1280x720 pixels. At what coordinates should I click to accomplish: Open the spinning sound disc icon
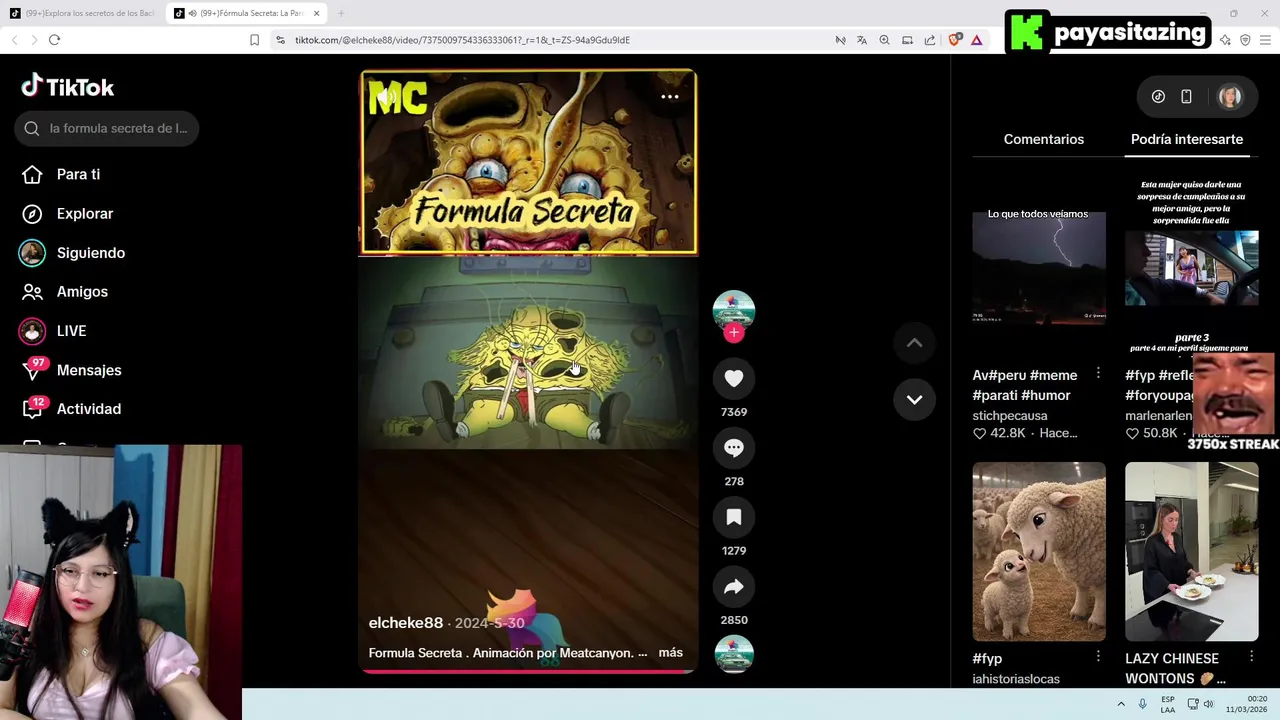[x=733, y=654]
